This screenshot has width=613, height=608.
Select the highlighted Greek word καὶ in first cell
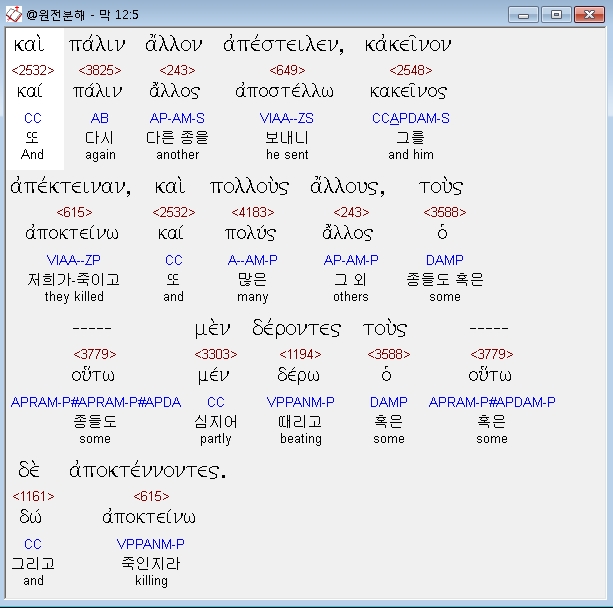coord(29,45)
